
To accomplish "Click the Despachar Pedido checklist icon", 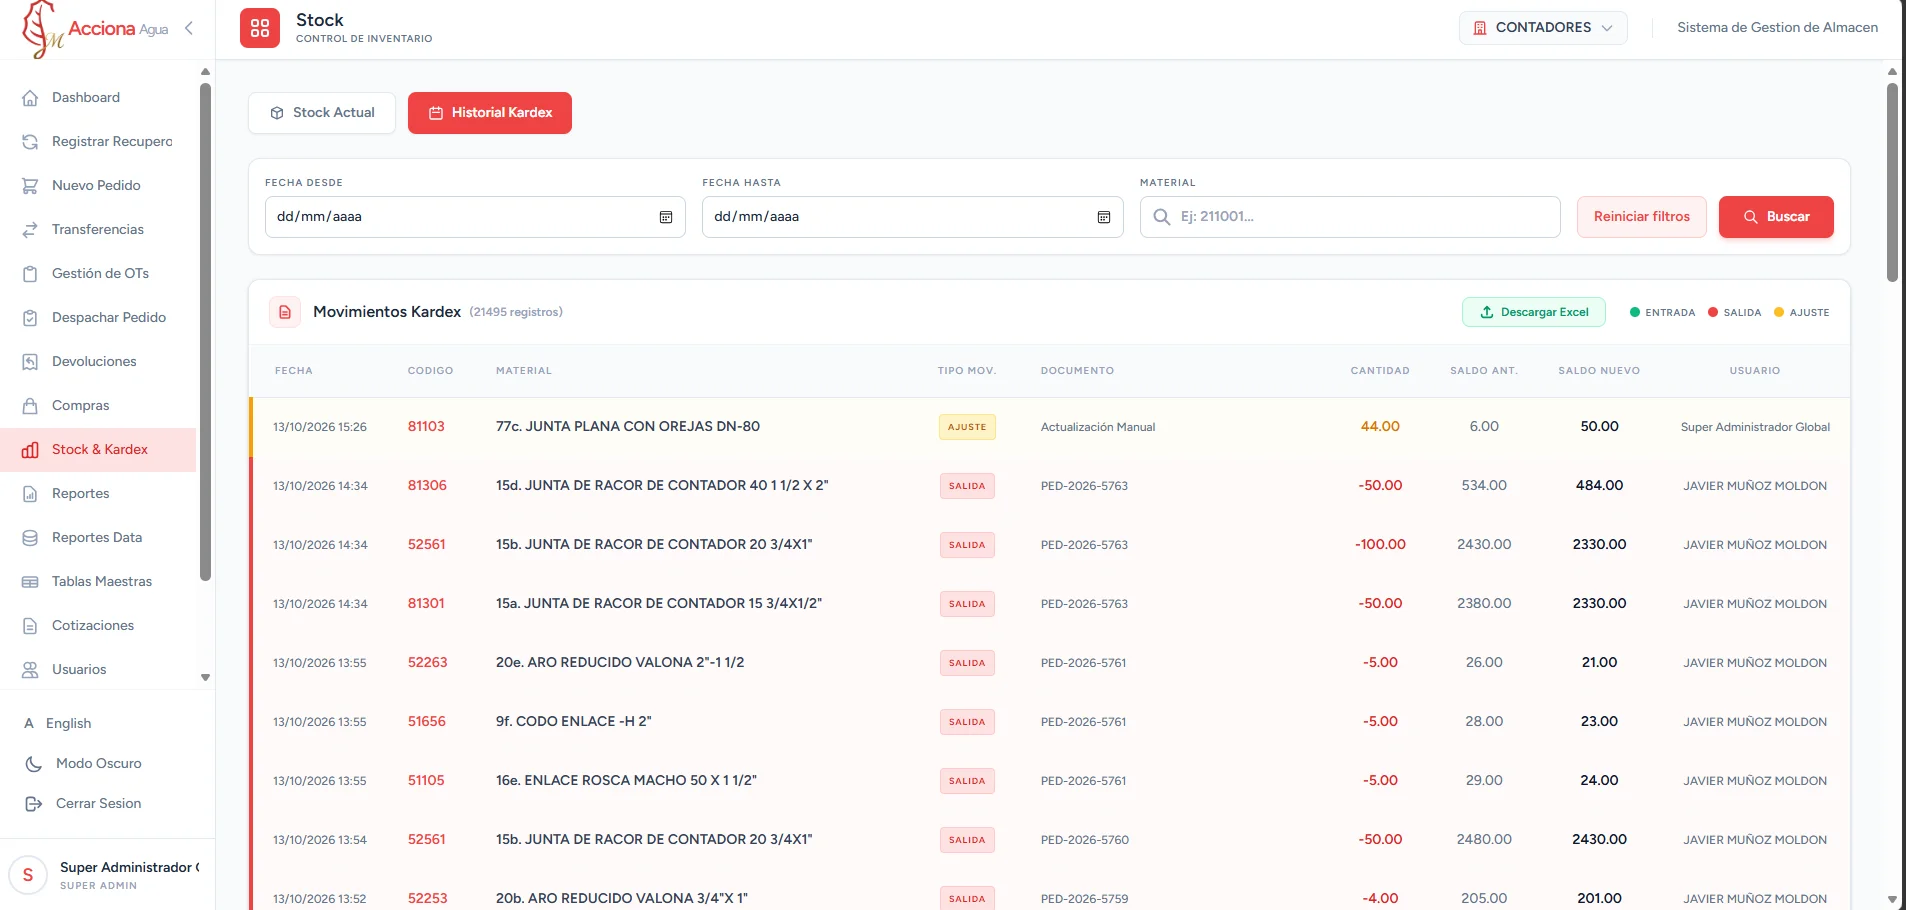I will click(30, 318).
